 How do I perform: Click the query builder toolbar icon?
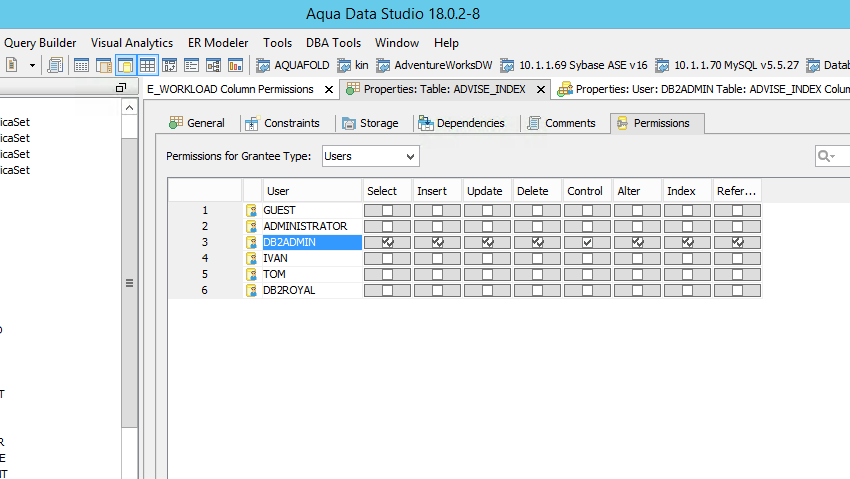[x=169, y=66]
